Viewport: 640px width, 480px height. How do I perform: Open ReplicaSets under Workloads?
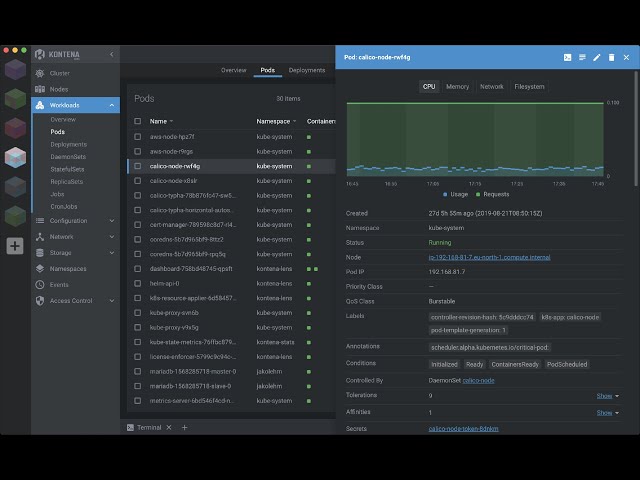pyautogui.click(x=67, y=182)
